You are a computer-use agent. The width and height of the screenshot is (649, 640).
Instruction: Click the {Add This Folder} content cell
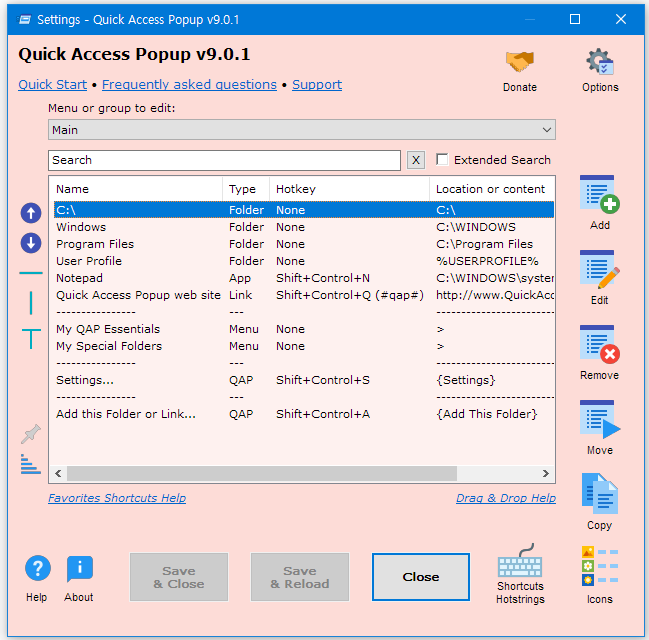click(487, 414)
